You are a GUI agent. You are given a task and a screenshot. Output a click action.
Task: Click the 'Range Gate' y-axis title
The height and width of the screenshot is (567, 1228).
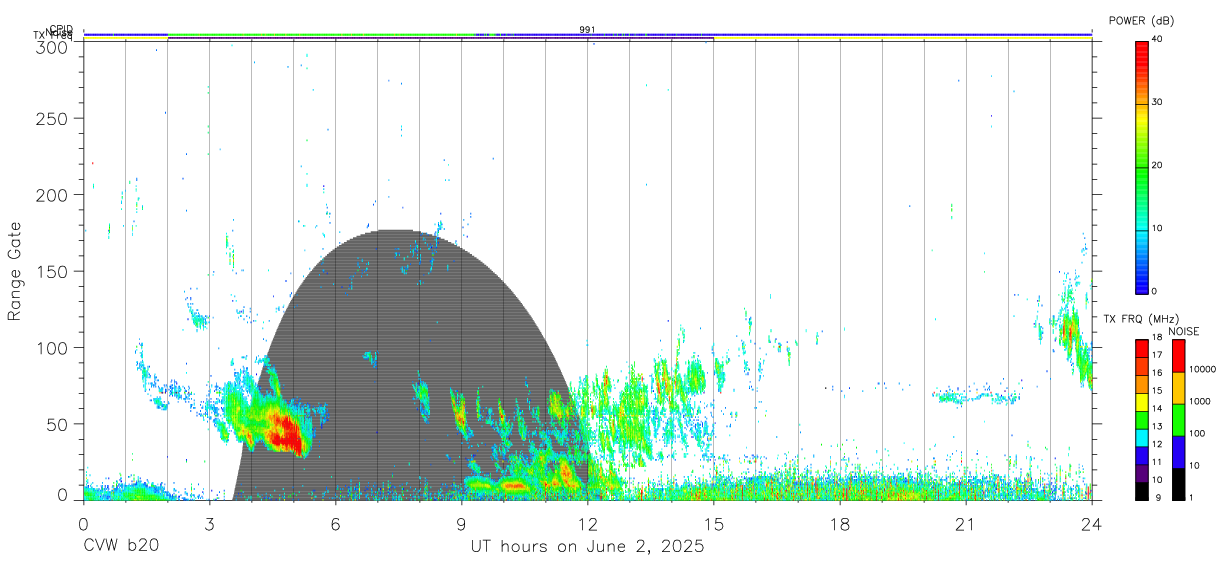tap(15, 272)
